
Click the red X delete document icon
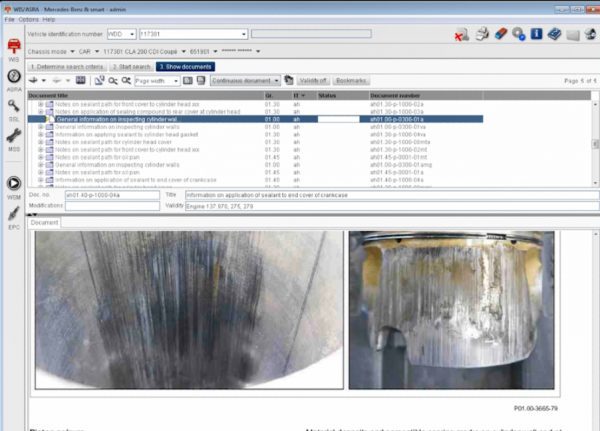click(x=462, y=34)
